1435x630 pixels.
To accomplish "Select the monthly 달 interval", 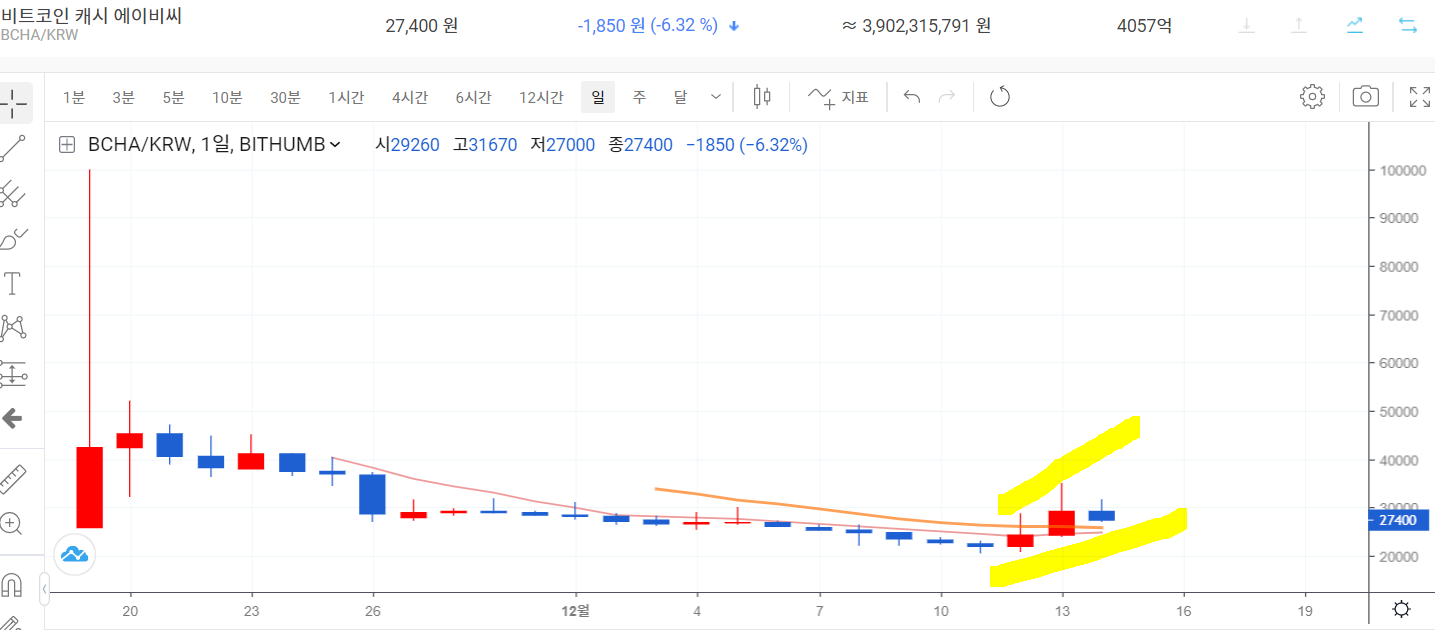I will pyautogui.click(x=680, y=97).
